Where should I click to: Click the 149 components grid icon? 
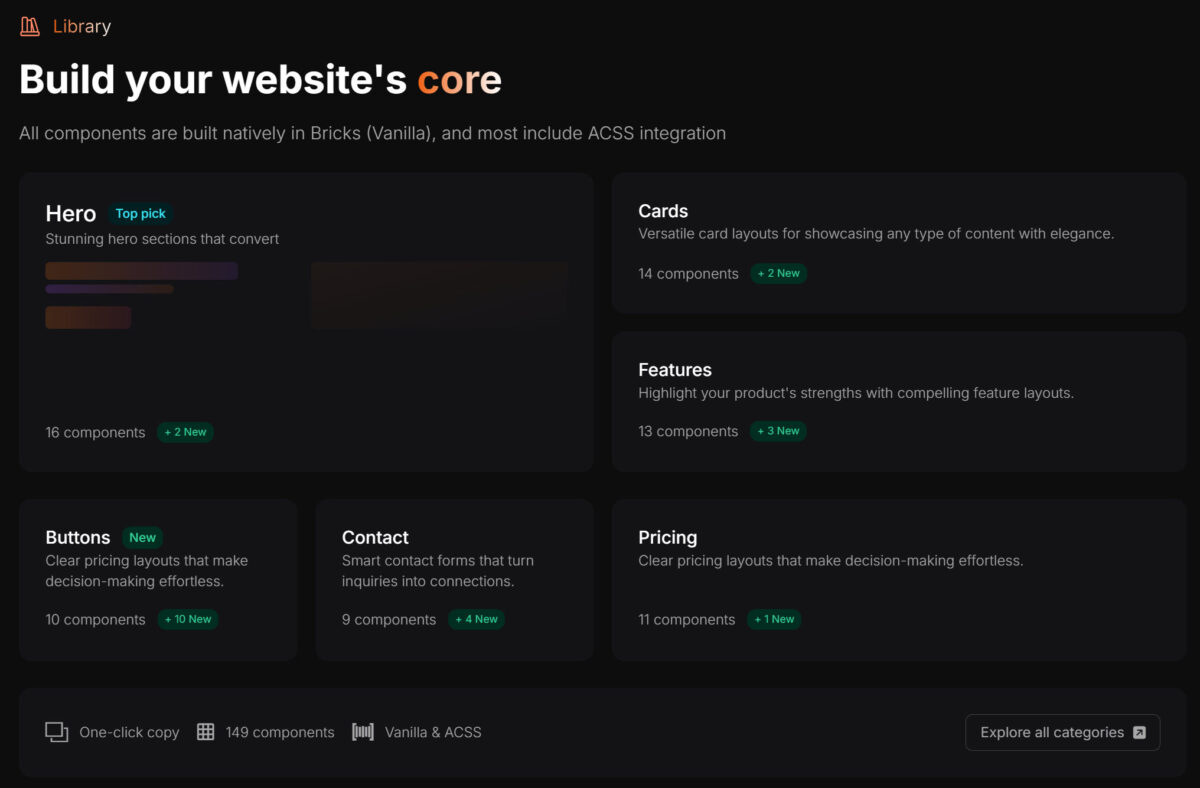tap(205, 732)
